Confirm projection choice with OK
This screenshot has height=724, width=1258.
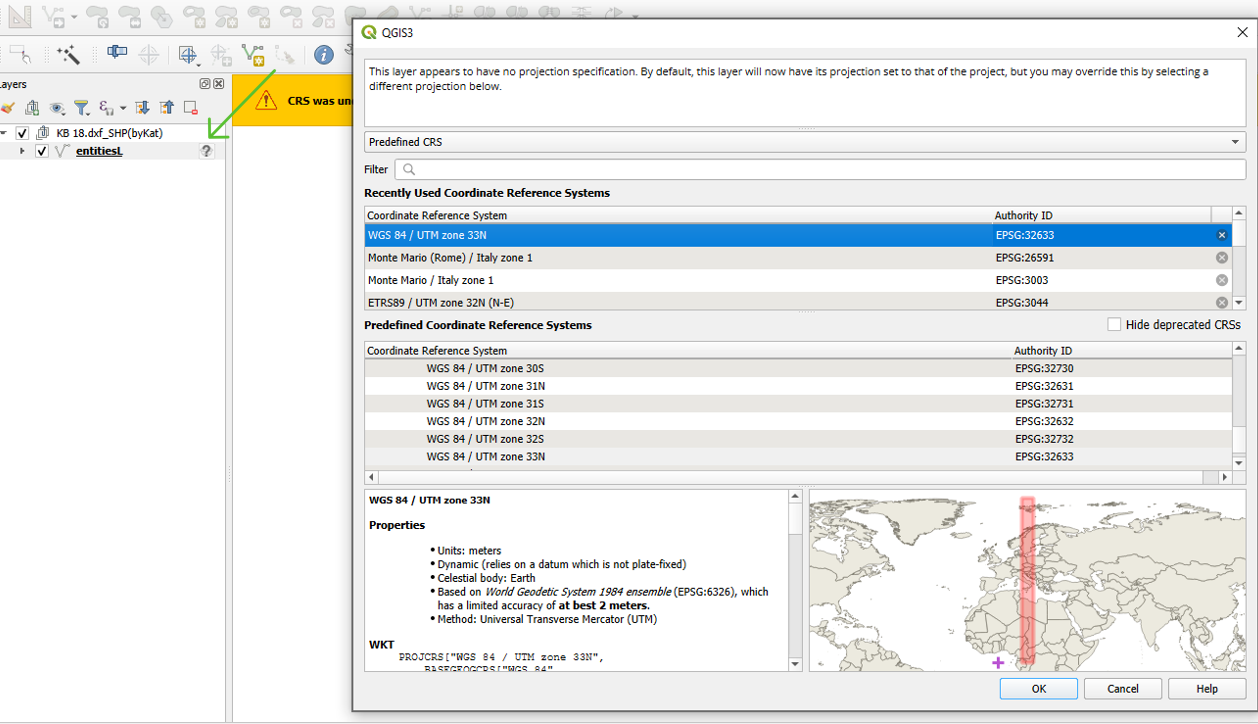click(1038, 688)
